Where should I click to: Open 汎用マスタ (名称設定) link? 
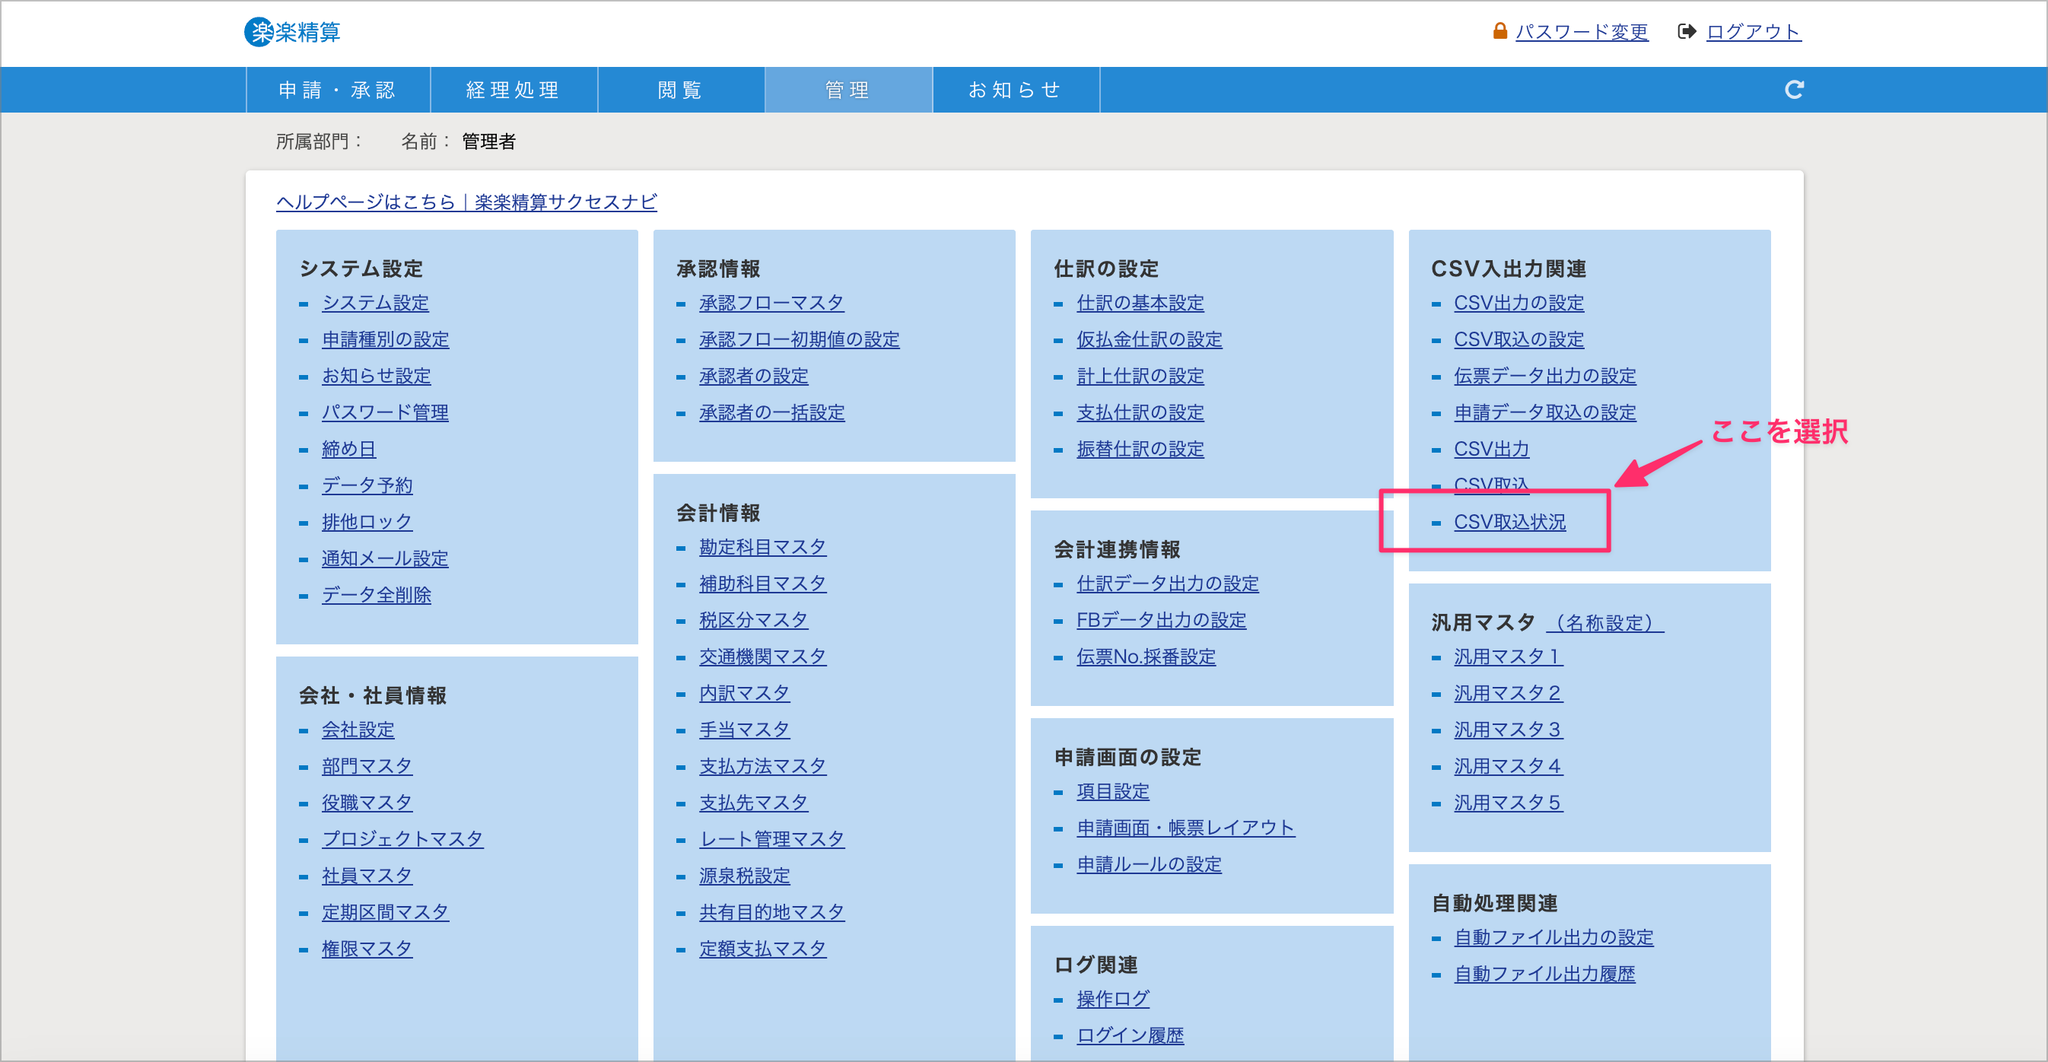coord(1605,623)
